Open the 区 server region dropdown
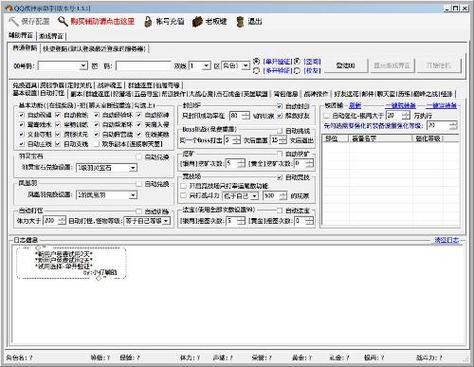474x367 pixels. pyautogui.click(x=235, y=66)
